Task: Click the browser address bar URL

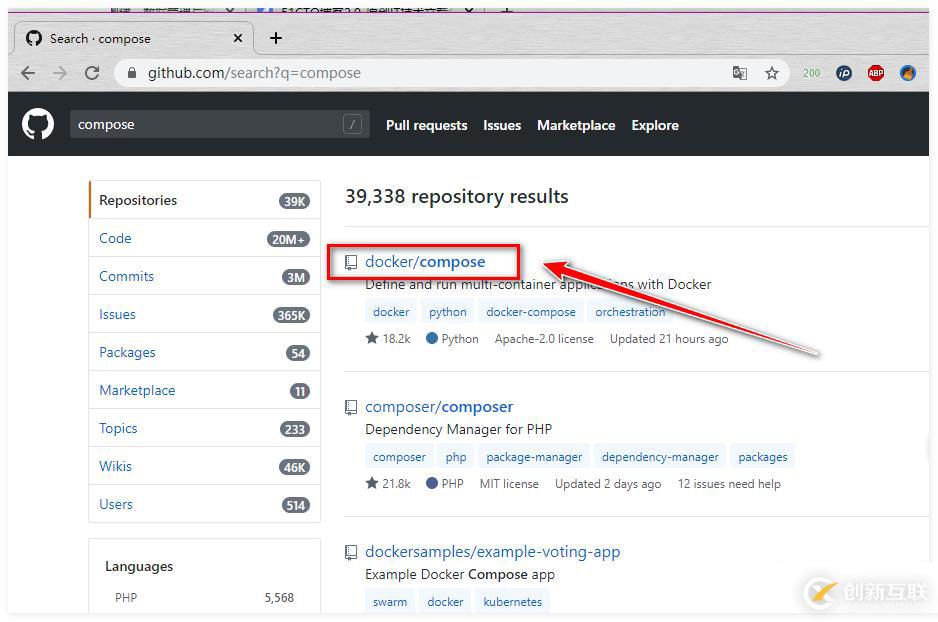Action: 254,73
